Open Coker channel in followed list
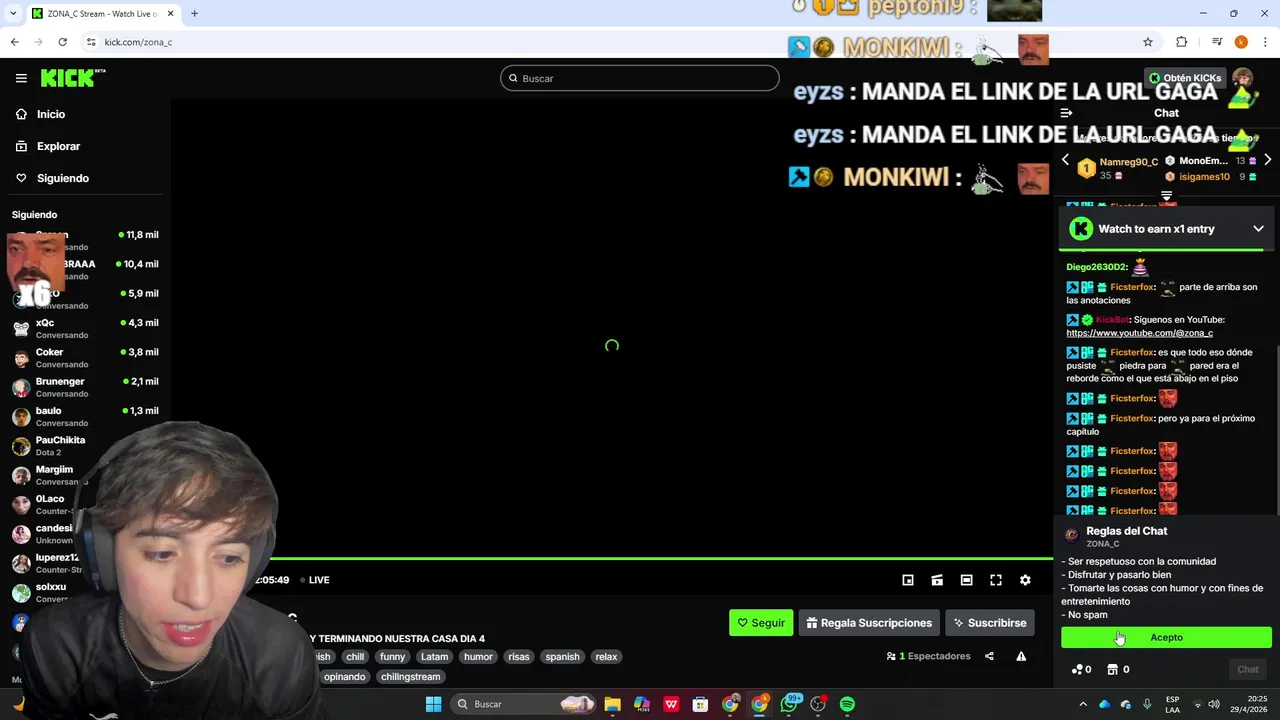Screen dimensions: 1280x720 point(85,357)
